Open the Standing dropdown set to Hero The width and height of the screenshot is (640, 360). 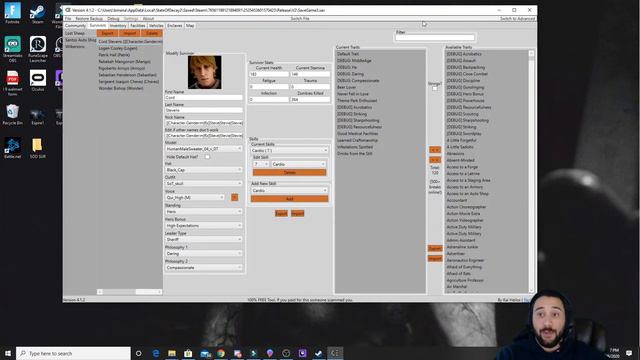203,212
